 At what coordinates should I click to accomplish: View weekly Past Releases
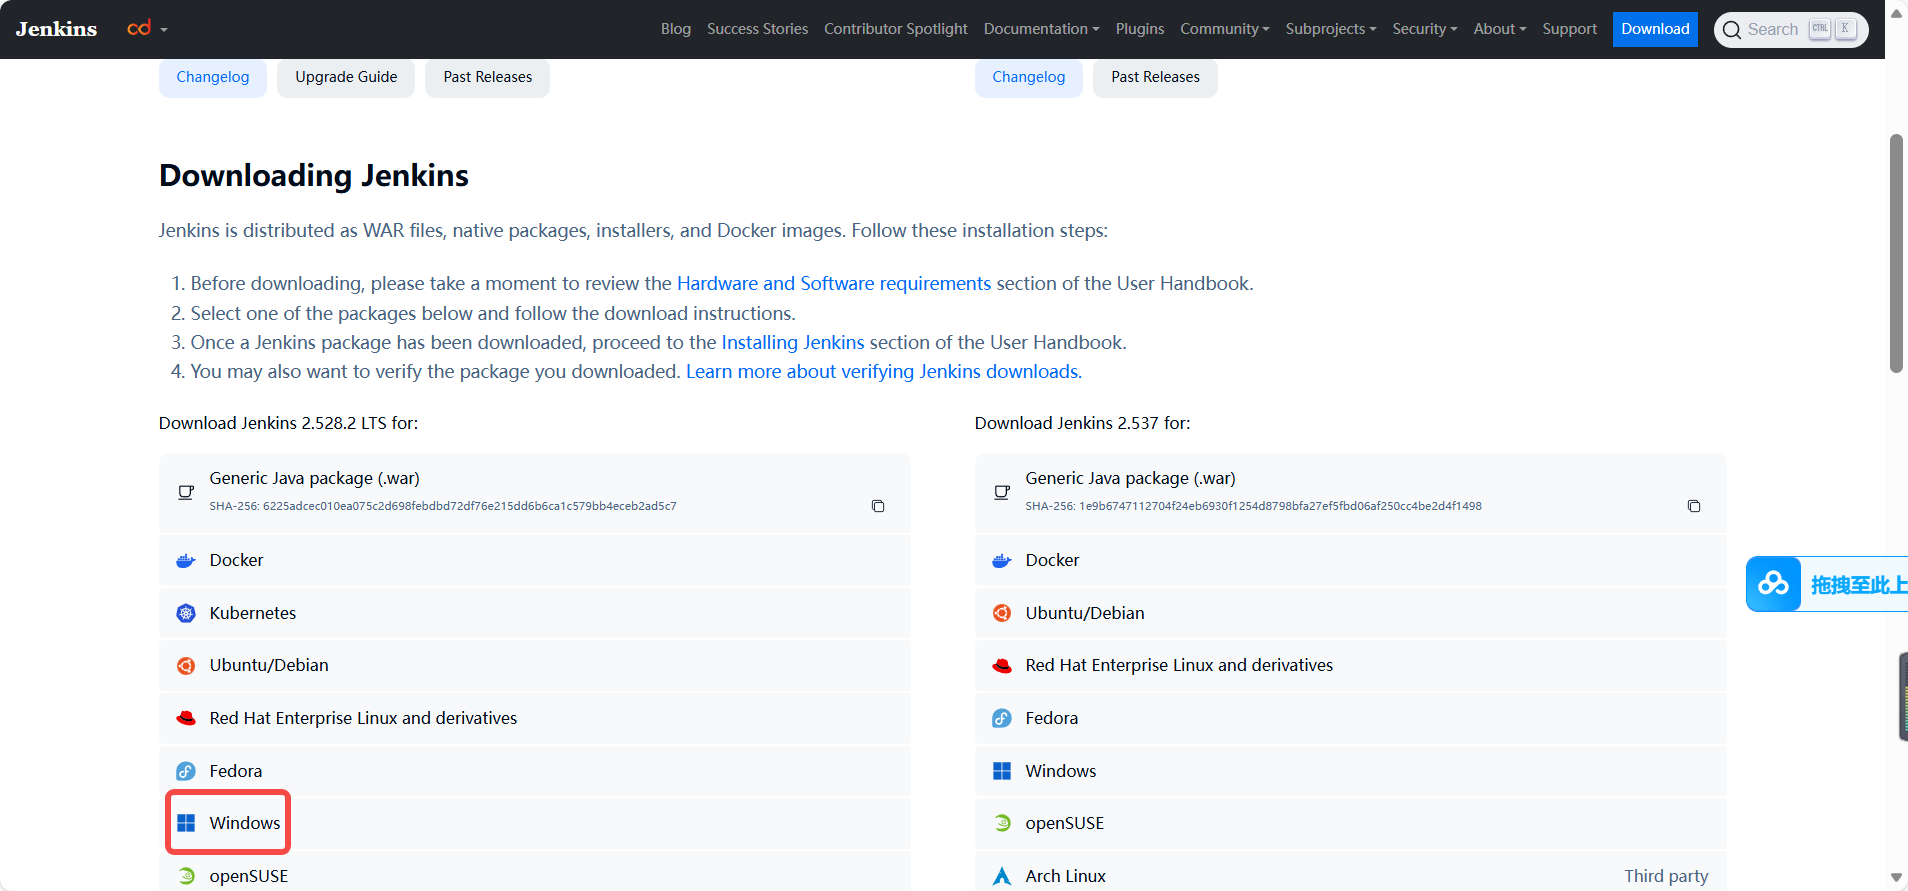coord(1155,77)
